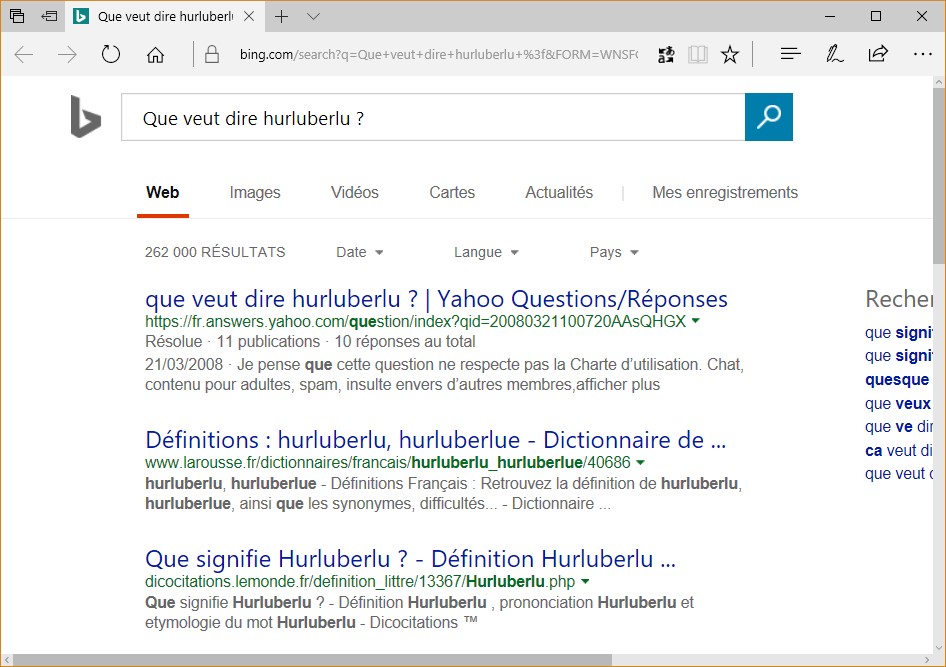This screenshot has width=946, height=667.
Task: Click in the Bing search text field
Action: coord(432,118)
